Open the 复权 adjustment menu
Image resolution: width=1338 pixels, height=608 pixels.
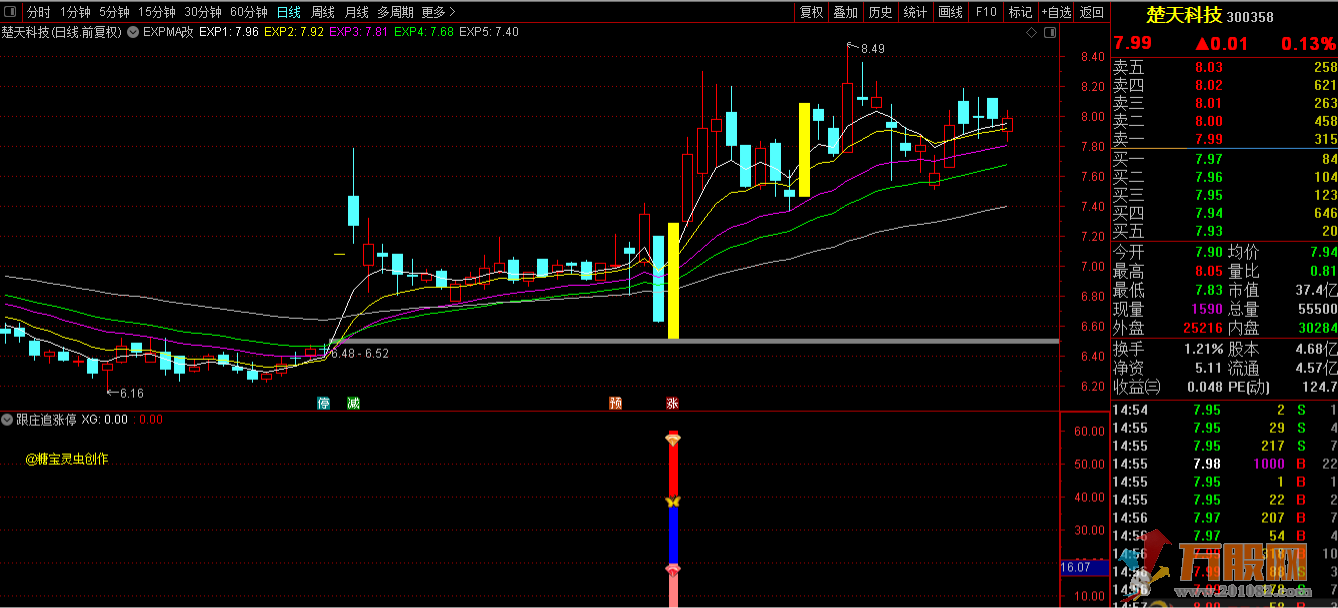[x=811, y=12]
